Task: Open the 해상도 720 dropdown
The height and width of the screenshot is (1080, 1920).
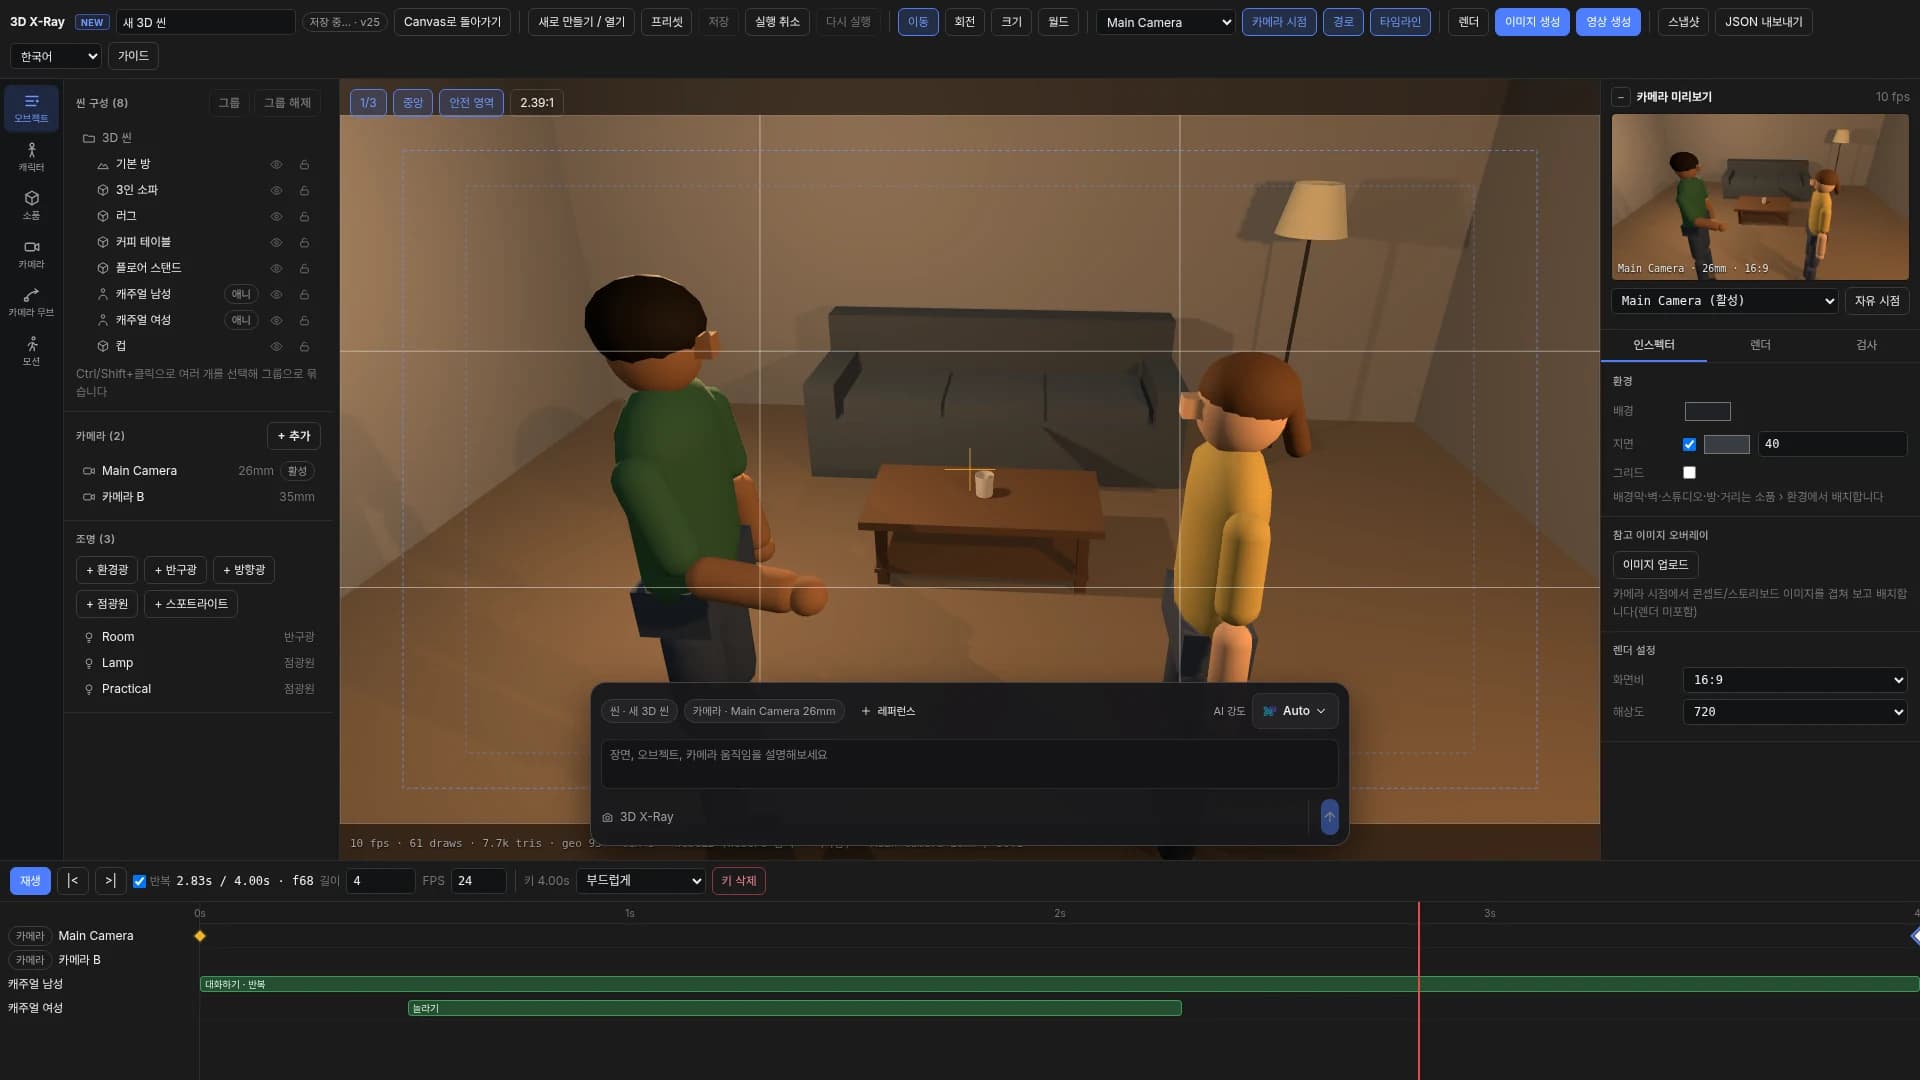Action: [x=1795, y=712]
